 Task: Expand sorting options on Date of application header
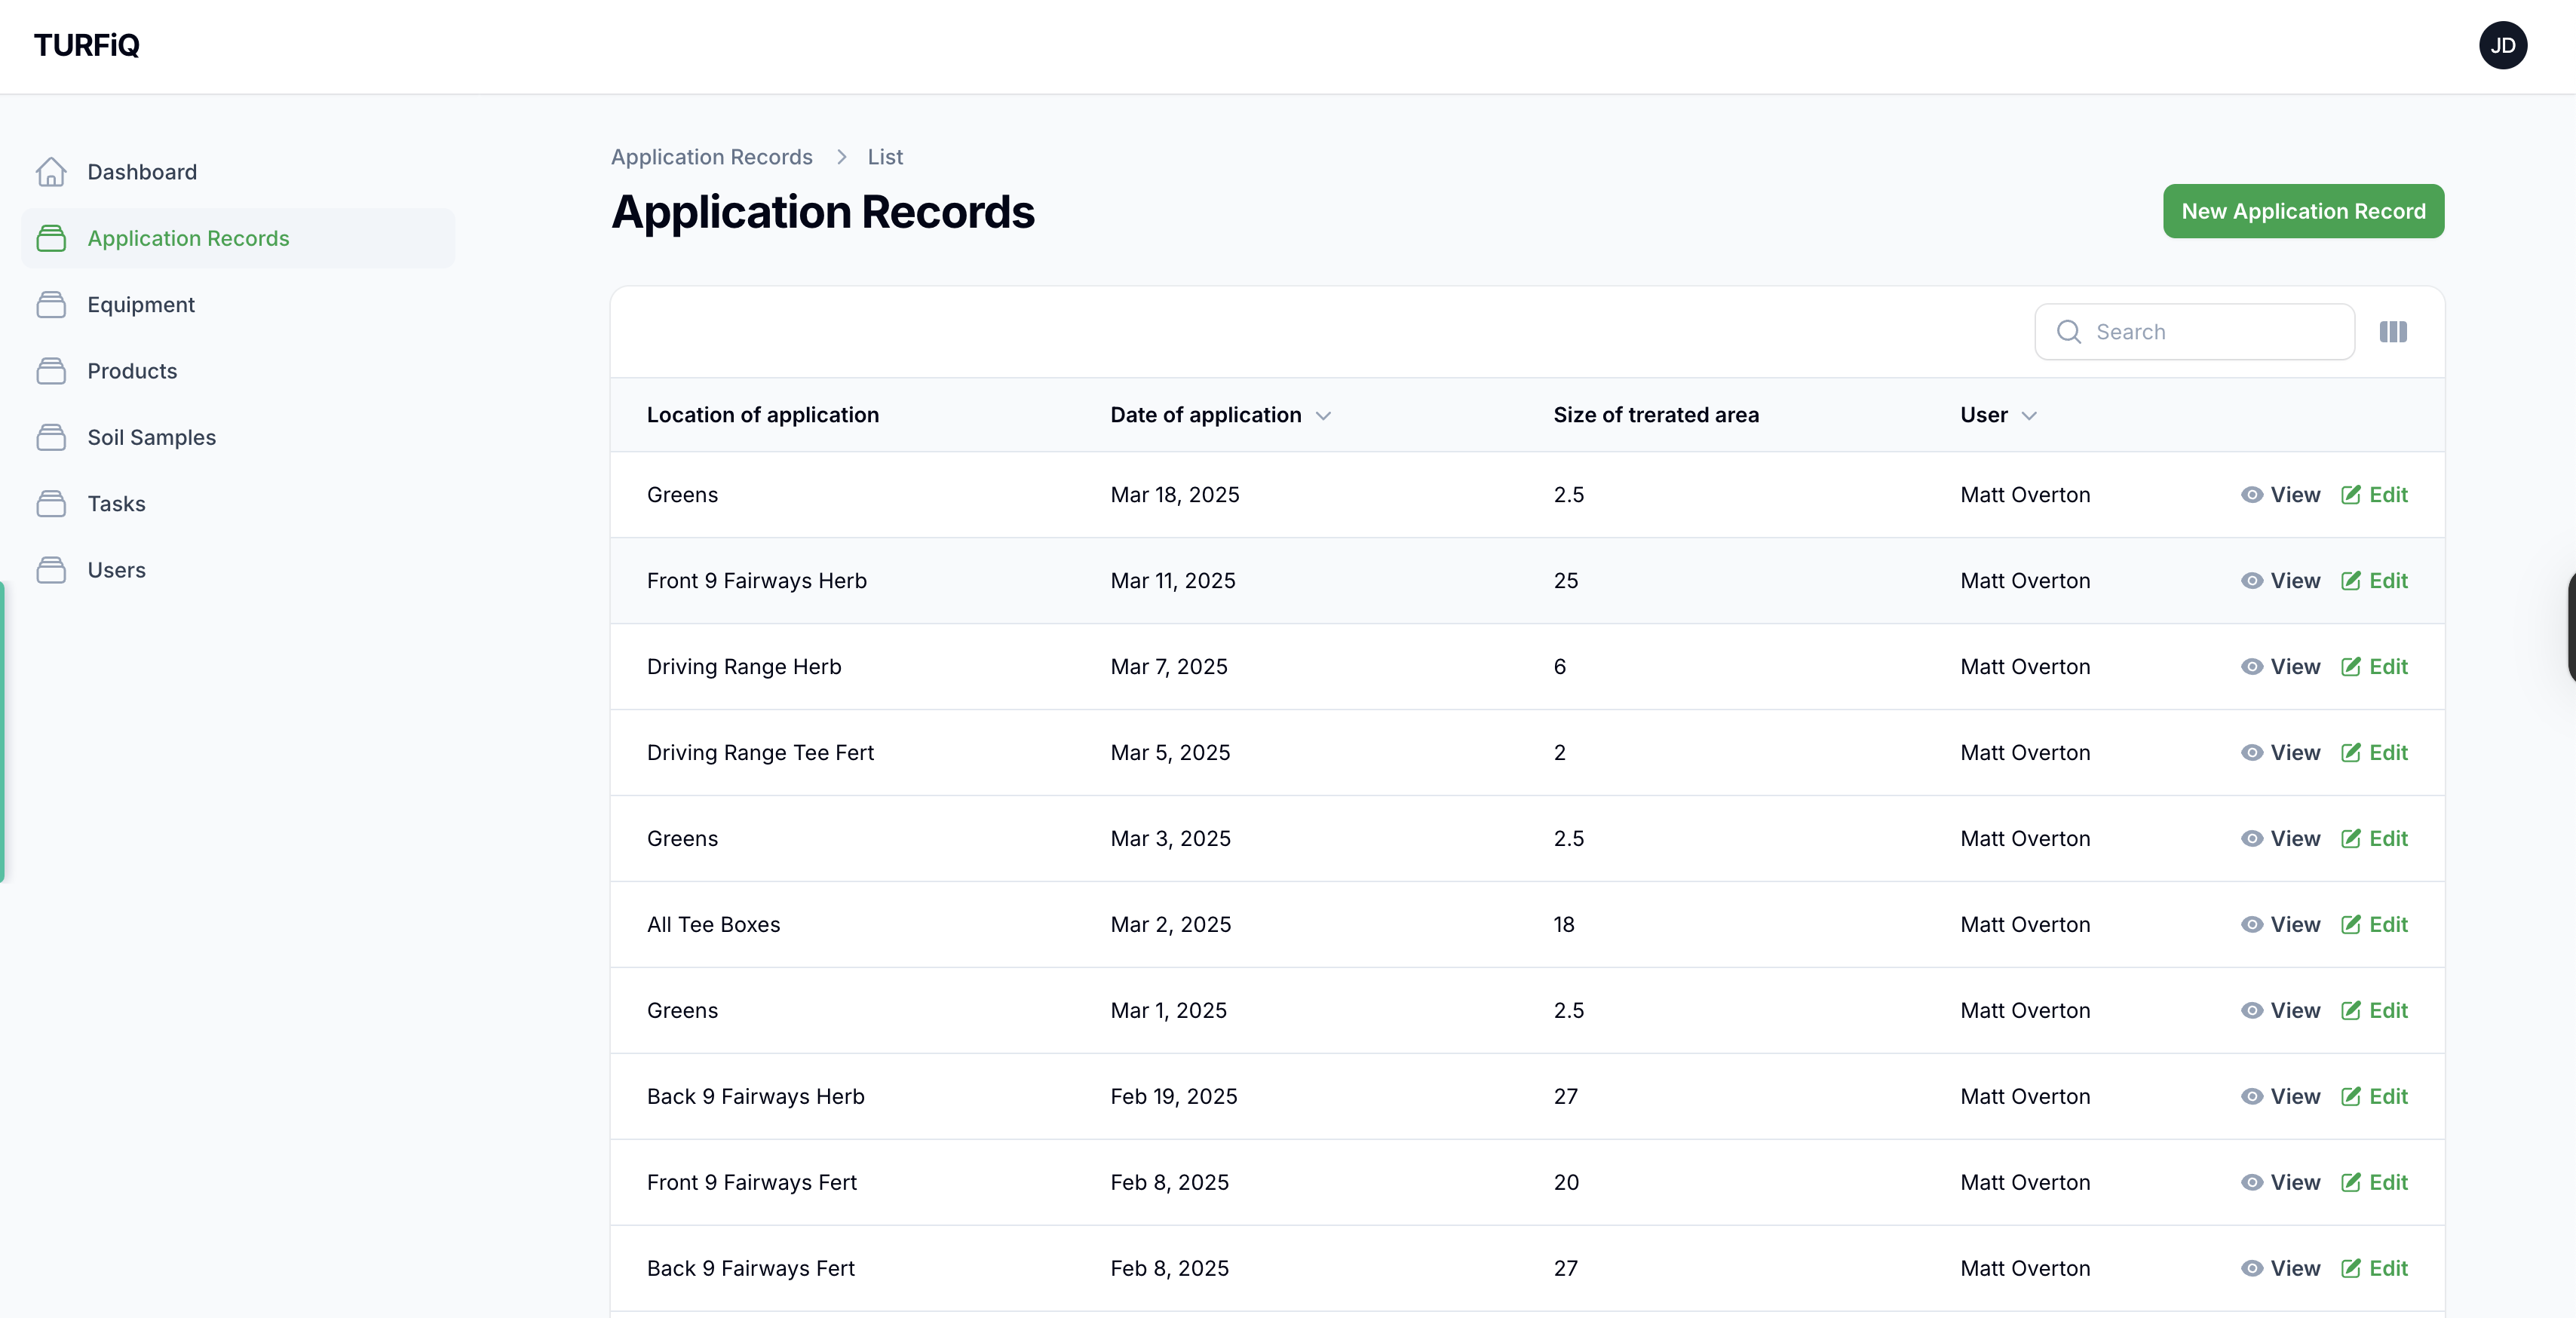[x=1324, y=416]
